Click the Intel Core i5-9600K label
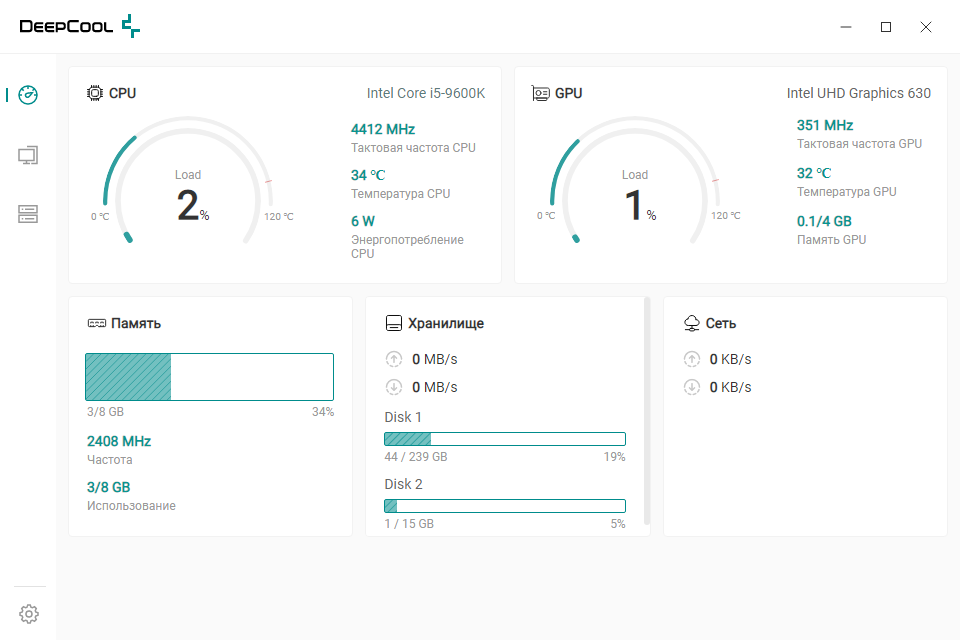Viewport: 960px width, 640px height. coord(426,93)
